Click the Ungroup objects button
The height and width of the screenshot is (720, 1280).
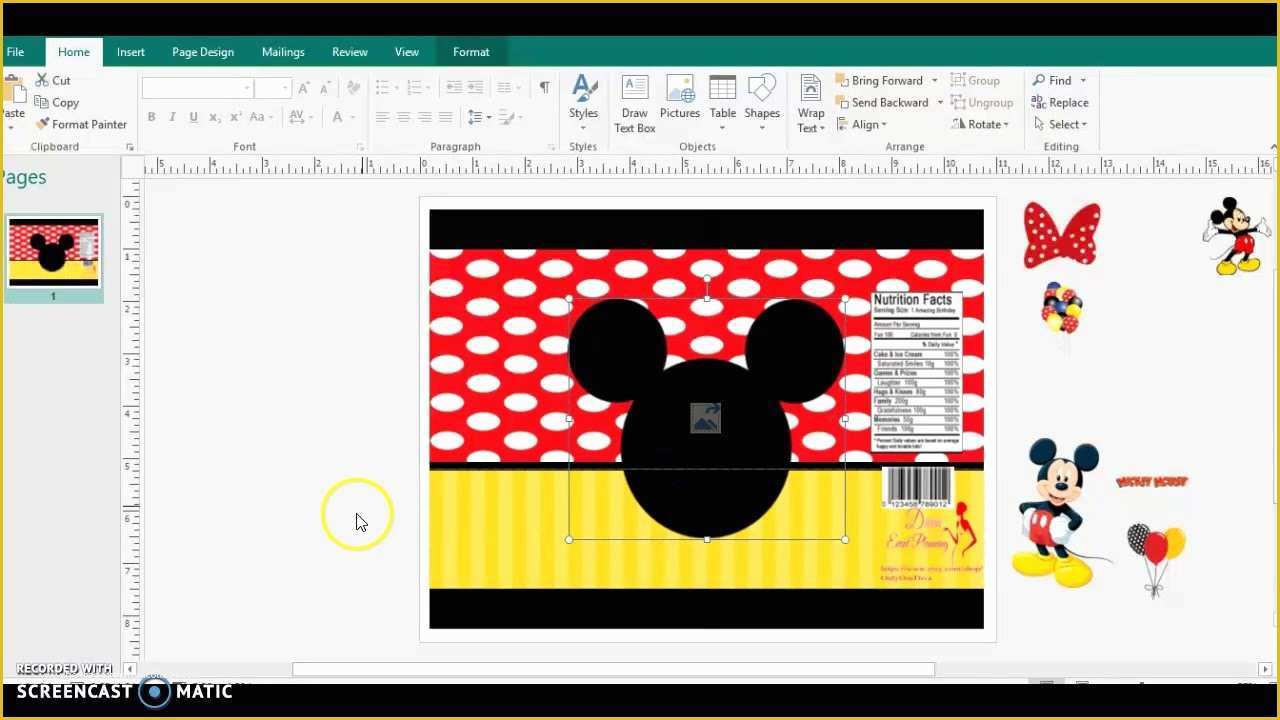982,102
